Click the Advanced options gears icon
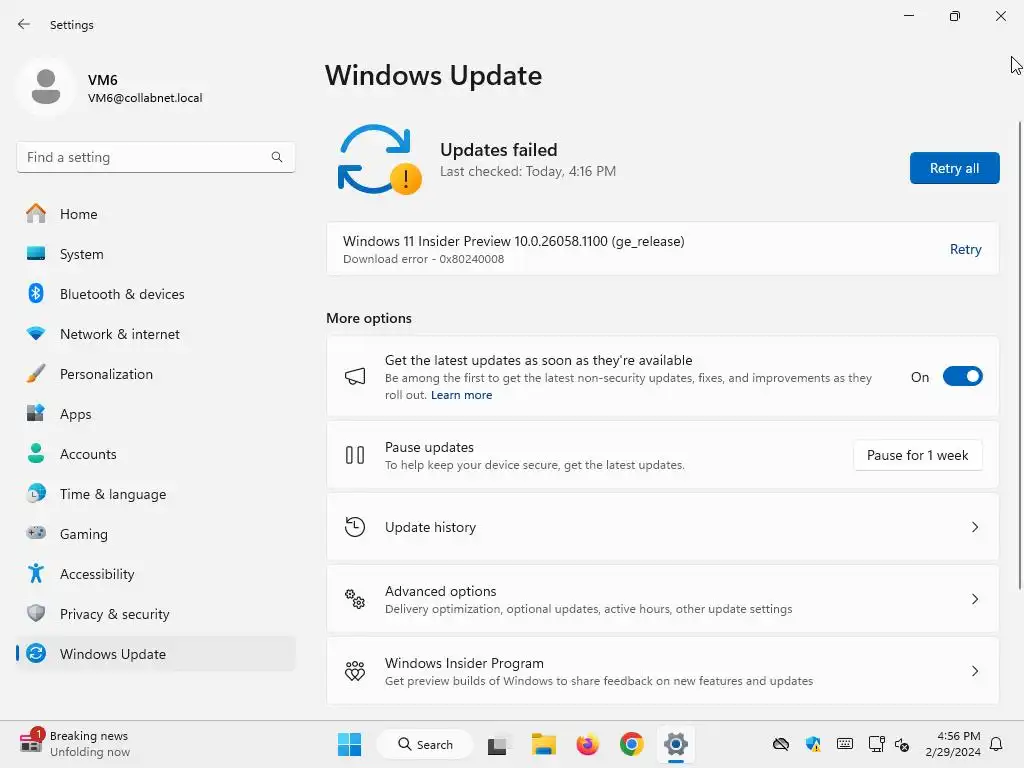The image size is (1024, 768). tap(355, 599)
